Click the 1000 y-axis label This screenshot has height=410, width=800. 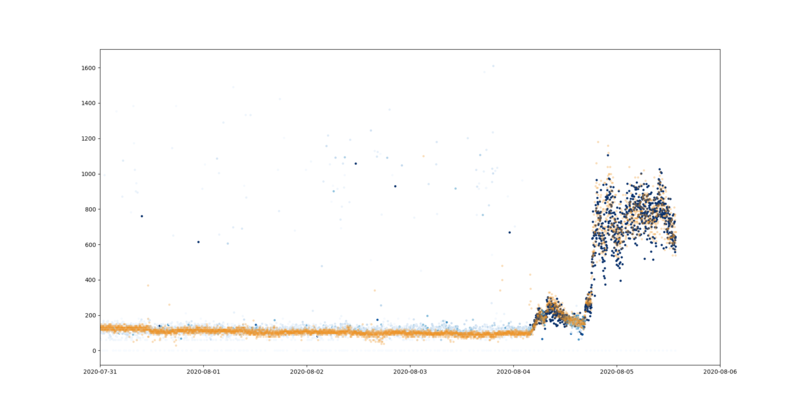tap(89, 174)
